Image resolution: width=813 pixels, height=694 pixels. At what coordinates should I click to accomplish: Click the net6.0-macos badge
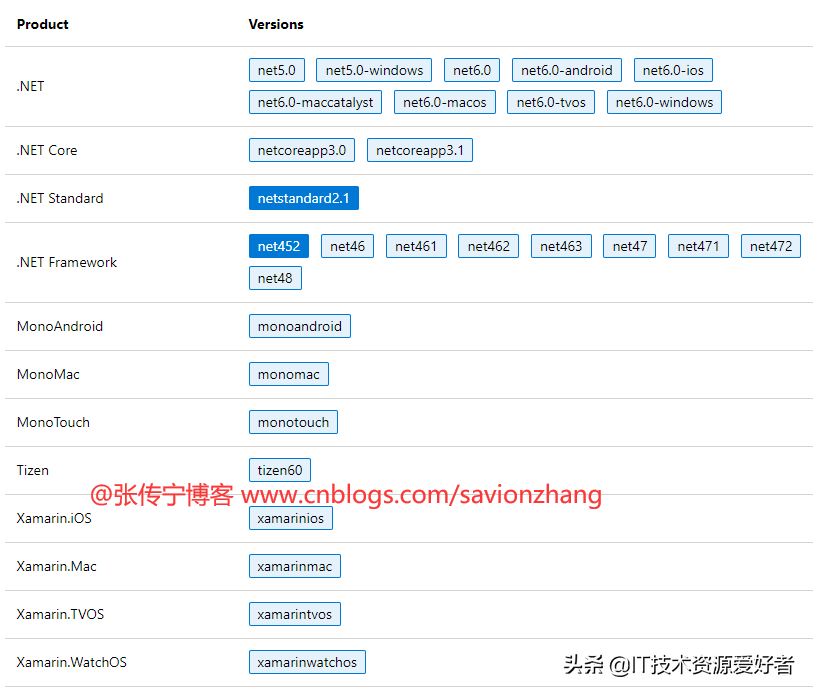444,102
